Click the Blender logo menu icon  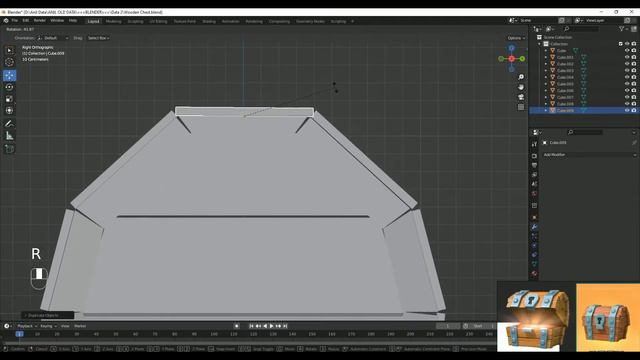[x=6, y=20]
